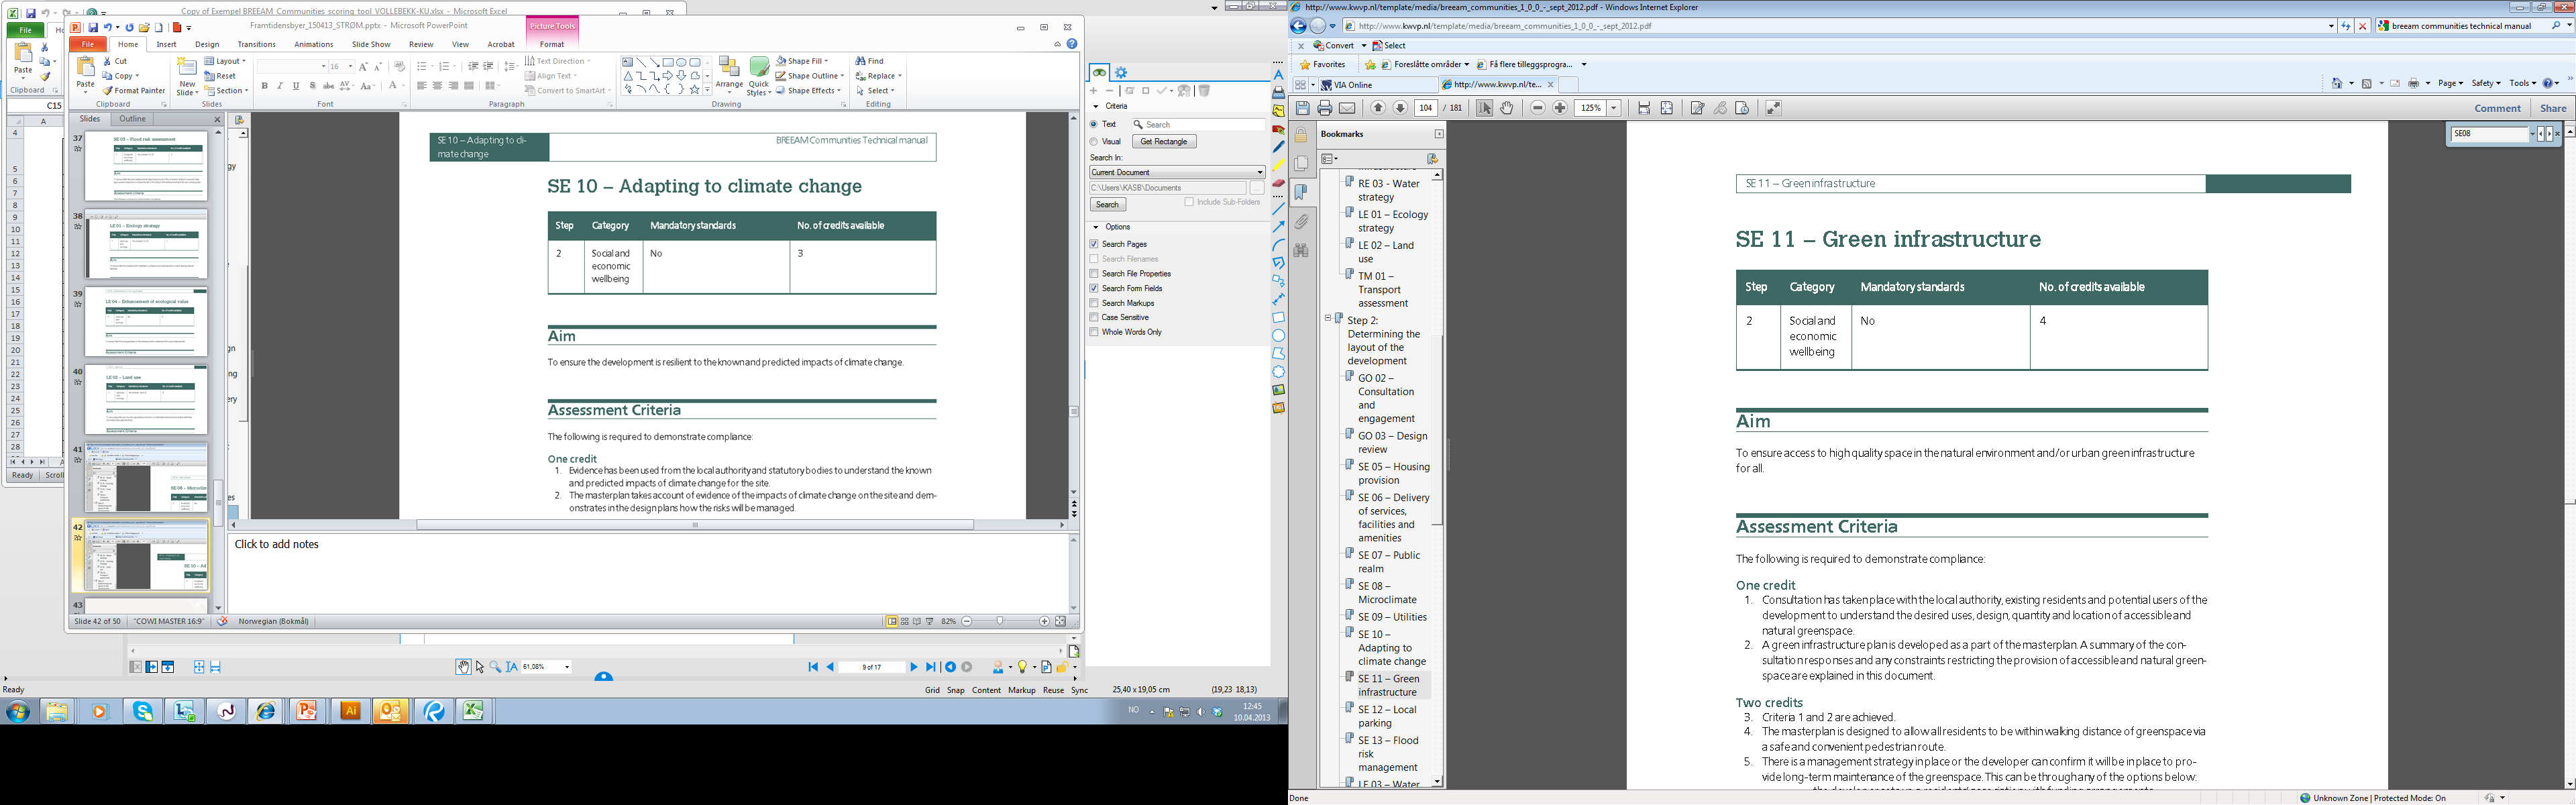
Task: Click Find in PowerPoint Editing group
Action: click(869, 61)
